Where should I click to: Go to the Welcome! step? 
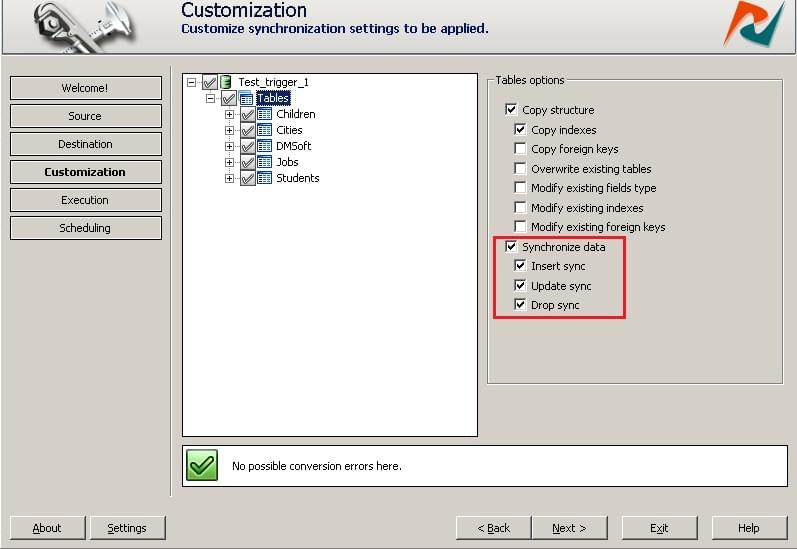tap(85, 88)
